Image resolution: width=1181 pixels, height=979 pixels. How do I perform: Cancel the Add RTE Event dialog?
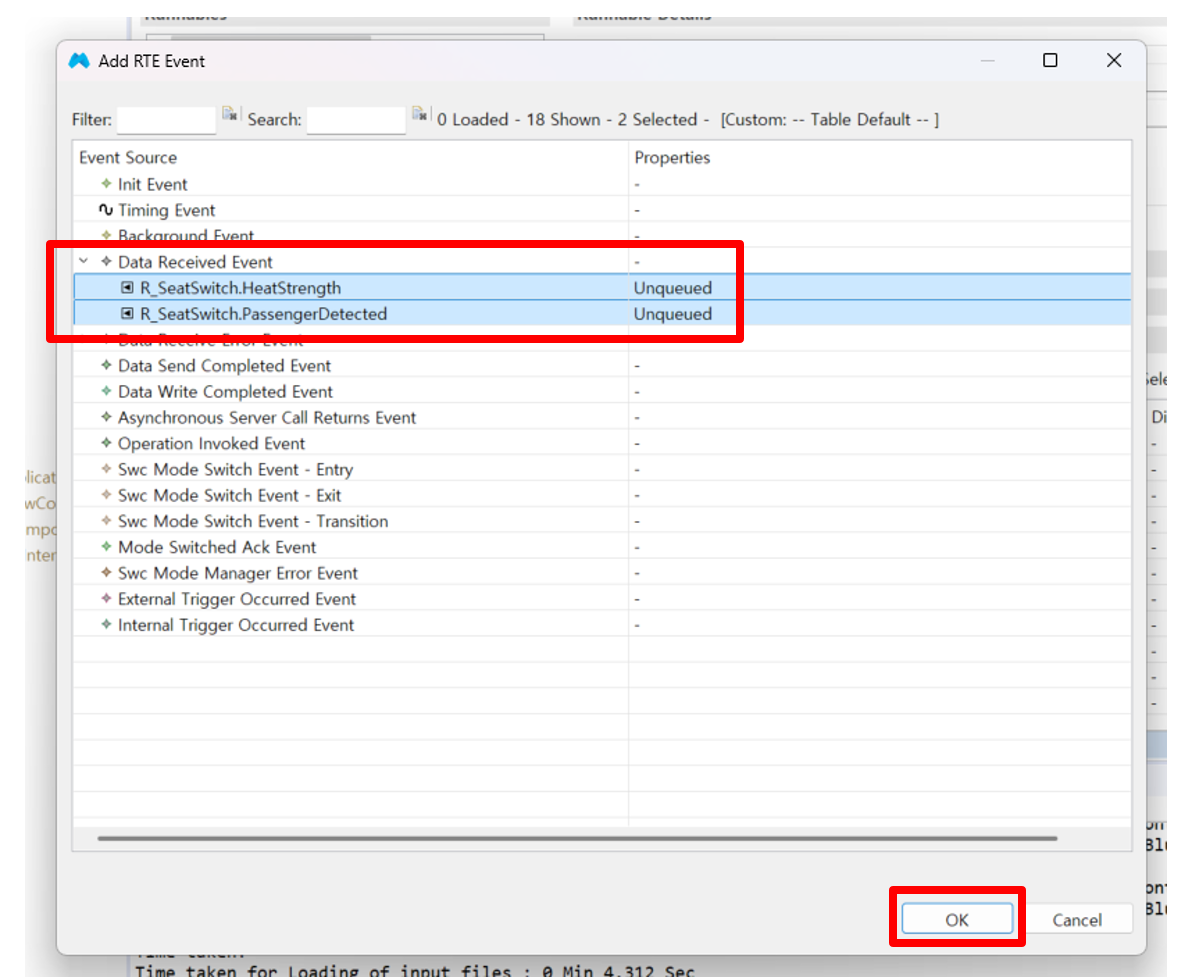click(x=1076, y=920)
